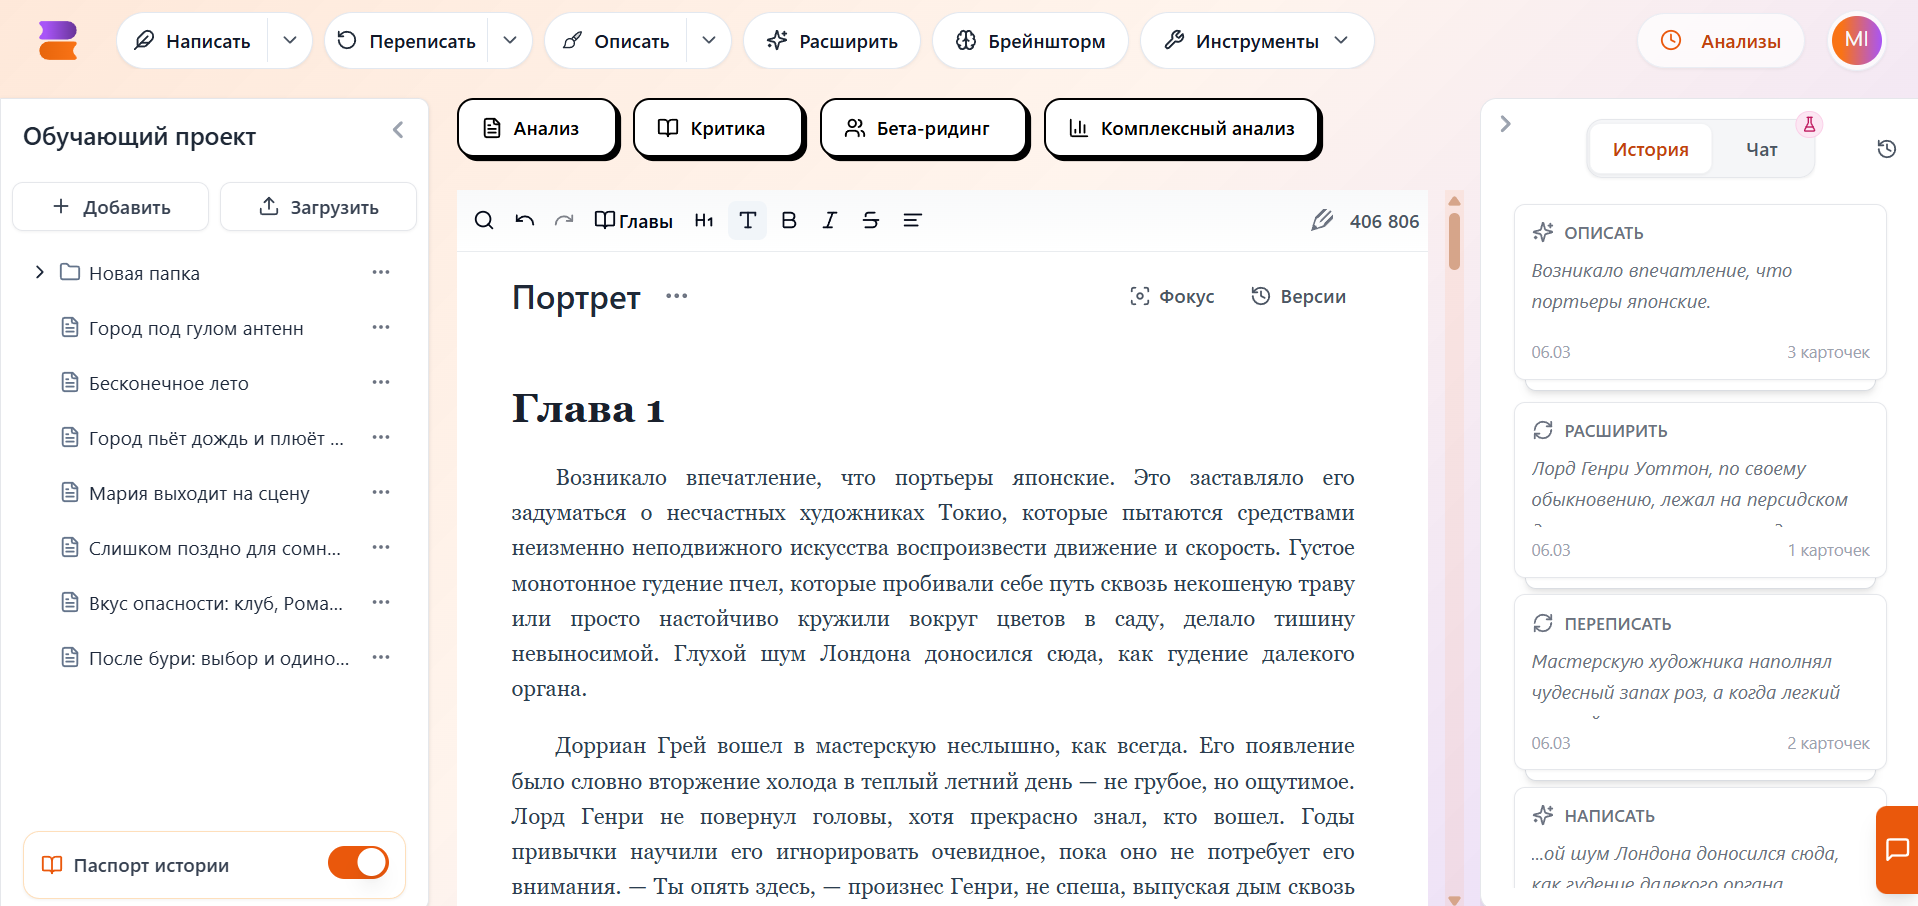This screenshot has height=906, width=1918.
Task: Open document Бесконечное лето
Action: click(x=169, y=383)
